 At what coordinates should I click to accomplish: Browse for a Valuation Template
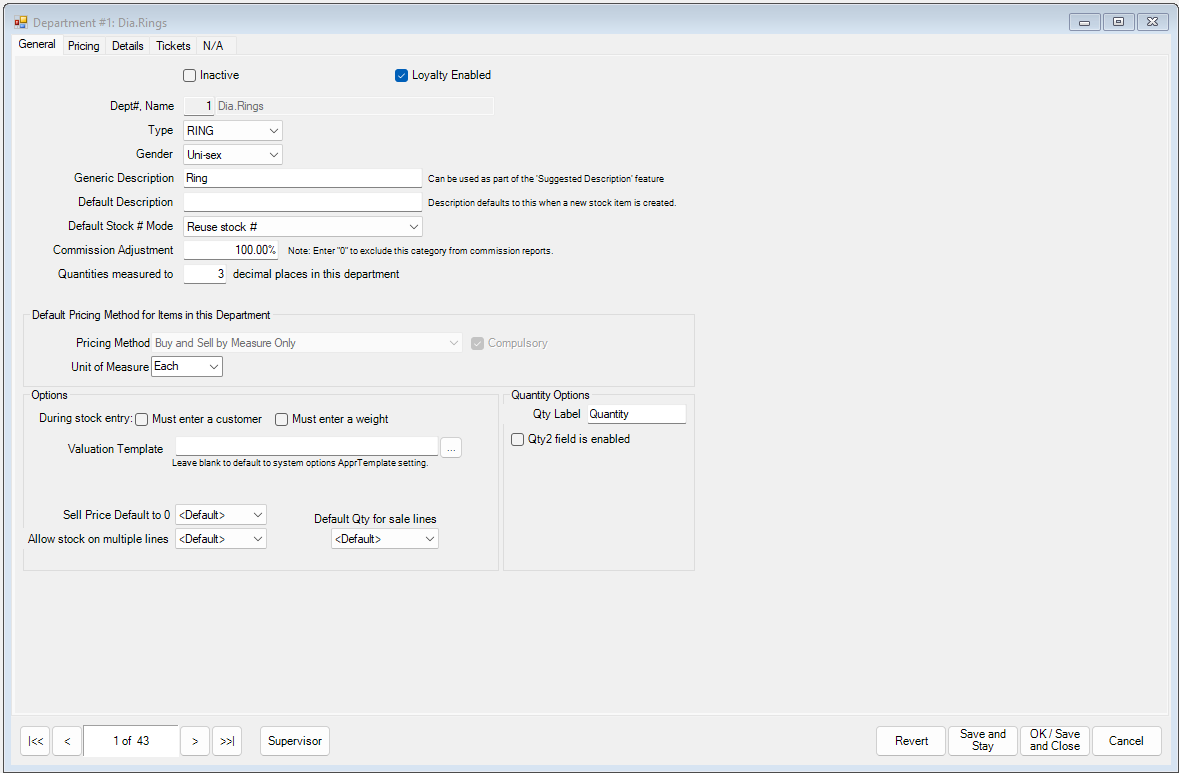[x=451, y=447]
